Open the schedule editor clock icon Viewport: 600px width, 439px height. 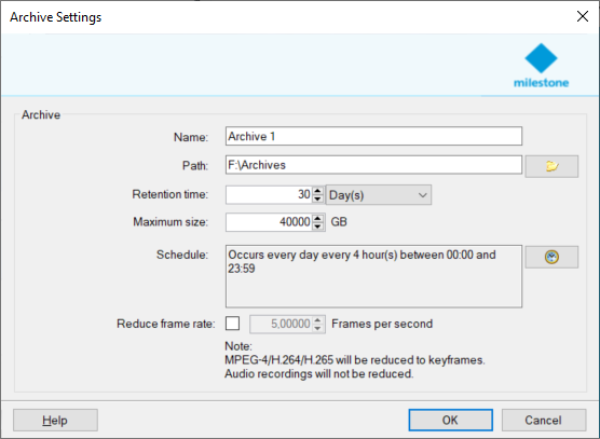point(551,257)
